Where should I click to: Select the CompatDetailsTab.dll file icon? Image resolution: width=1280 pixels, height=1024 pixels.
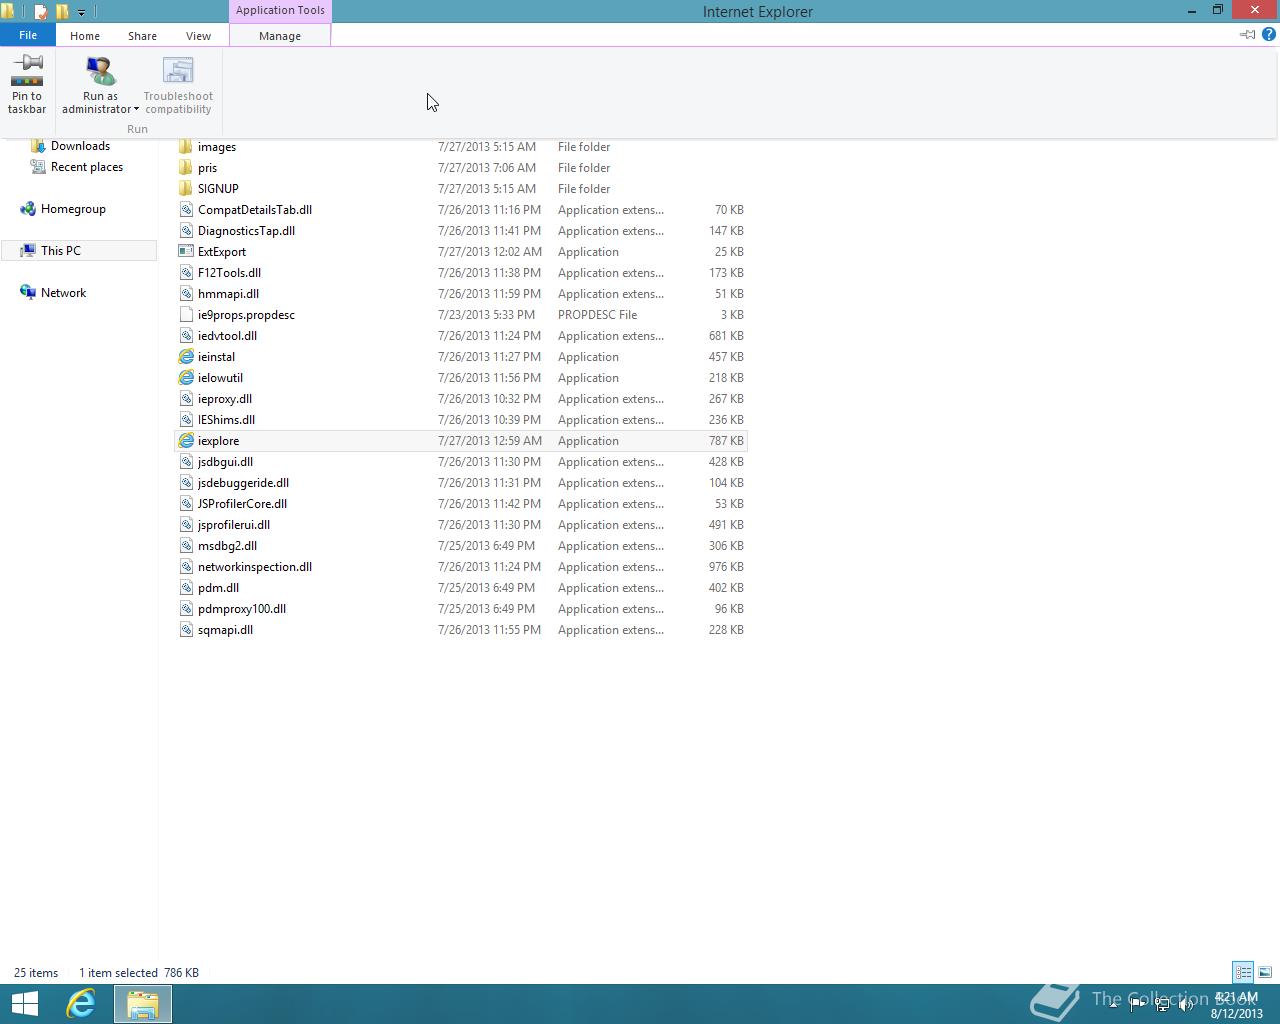pyautogui.click(x=186, y=210)
